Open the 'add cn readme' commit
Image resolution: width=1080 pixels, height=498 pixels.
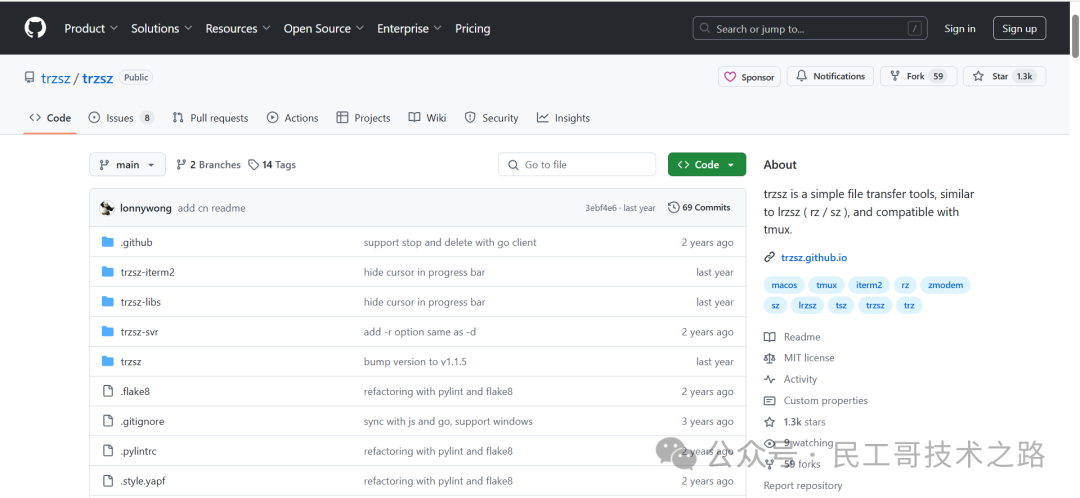pos(211,208)
